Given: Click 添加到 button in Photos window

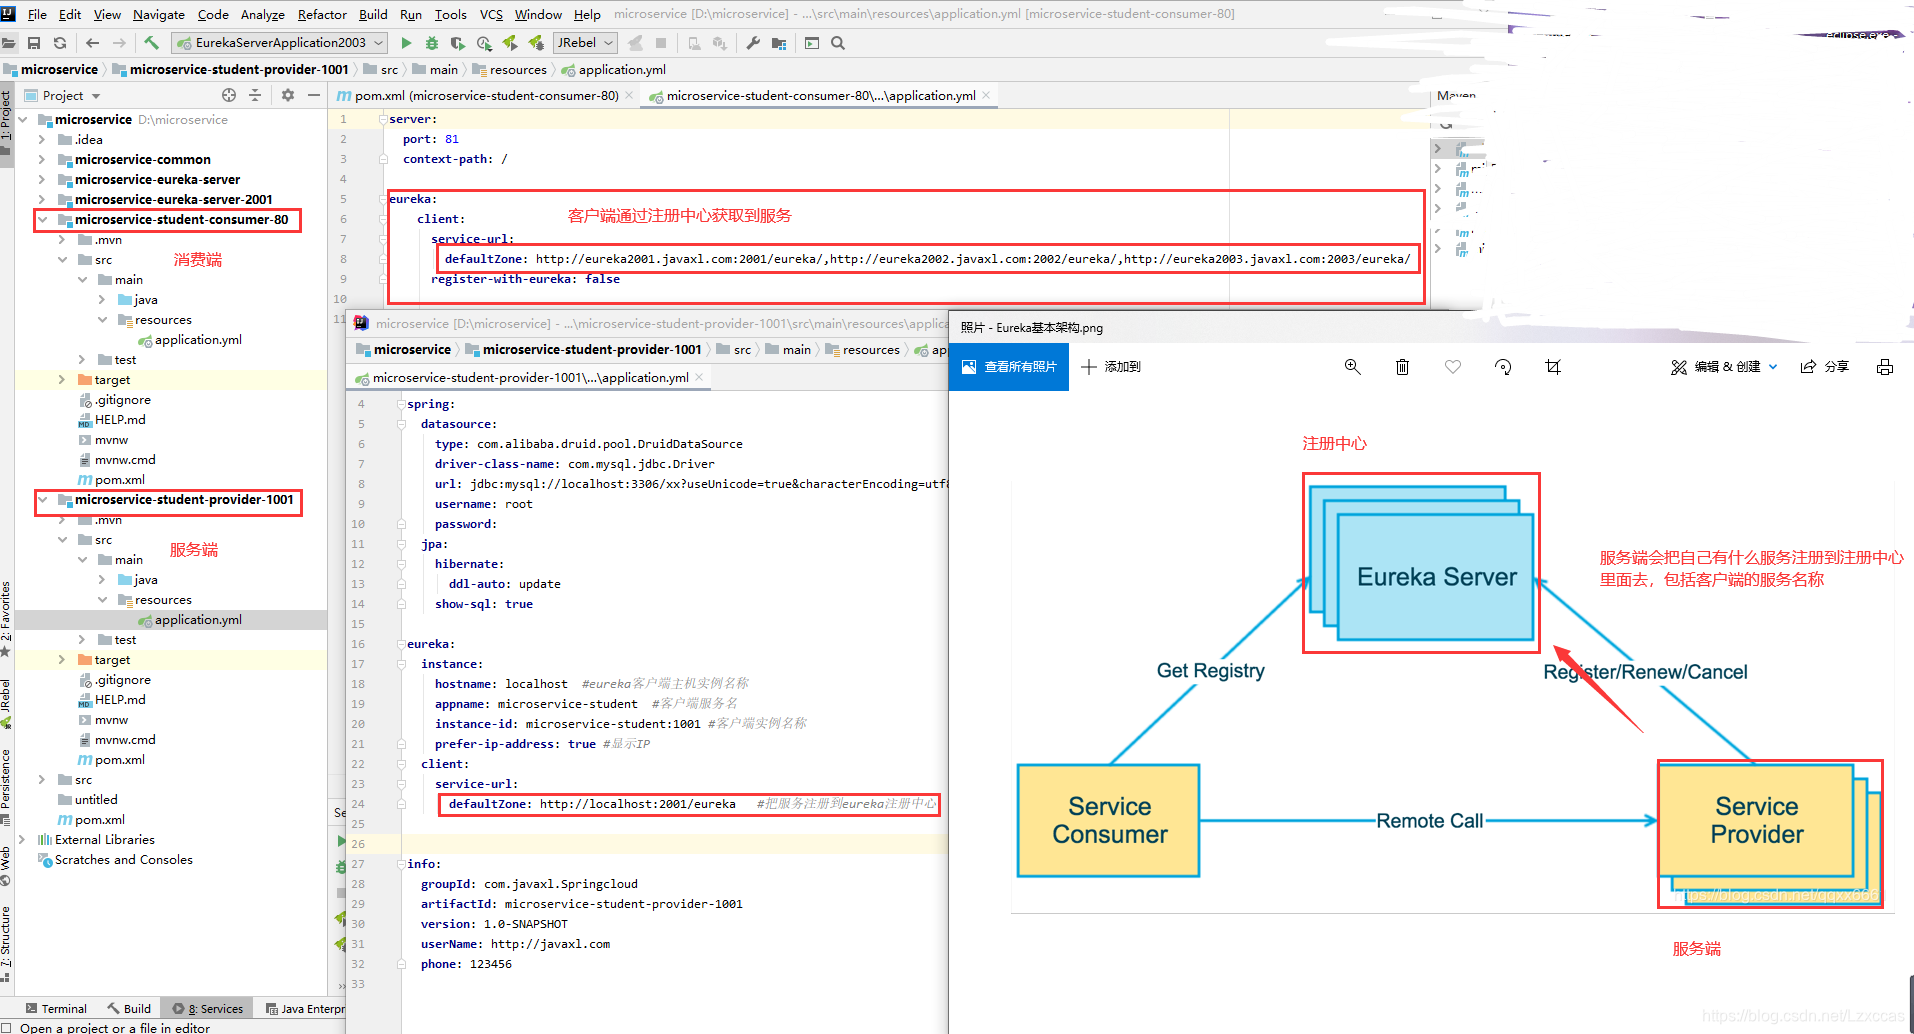Looking at the screenshot, I should pyautogui.click(x=1111, y=367).
